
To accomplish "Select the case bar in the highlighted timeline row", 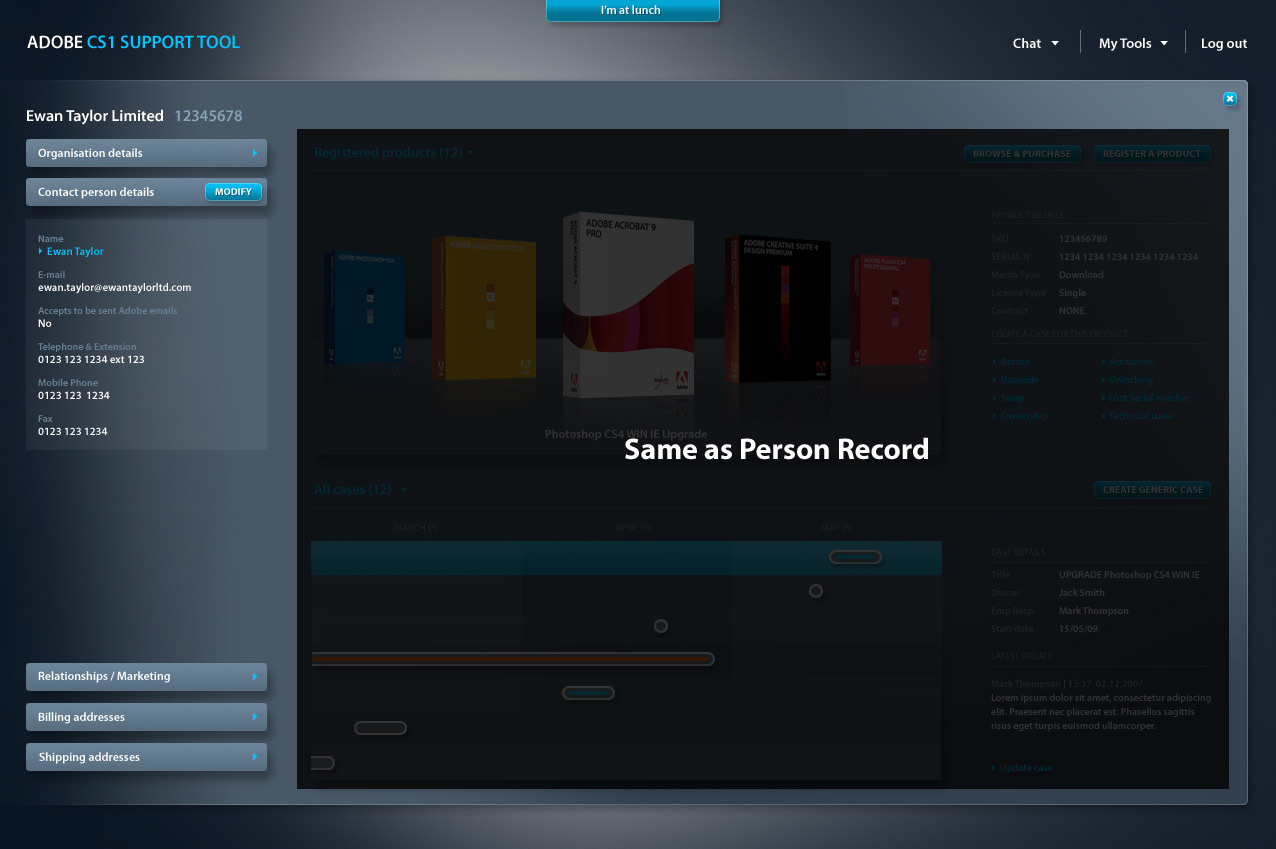I will click(855, 557).
